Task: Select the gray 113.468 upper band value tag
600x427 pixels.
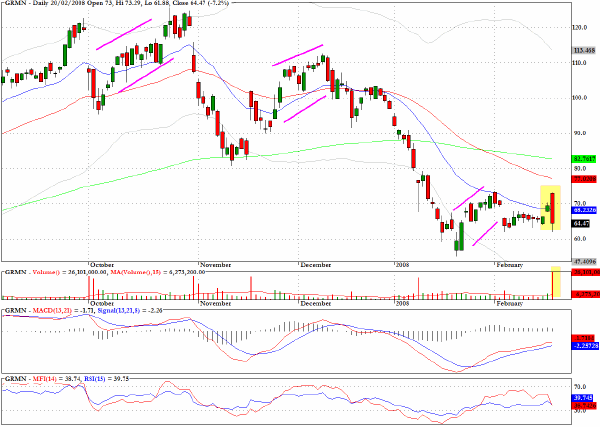Action: point(584,51)
